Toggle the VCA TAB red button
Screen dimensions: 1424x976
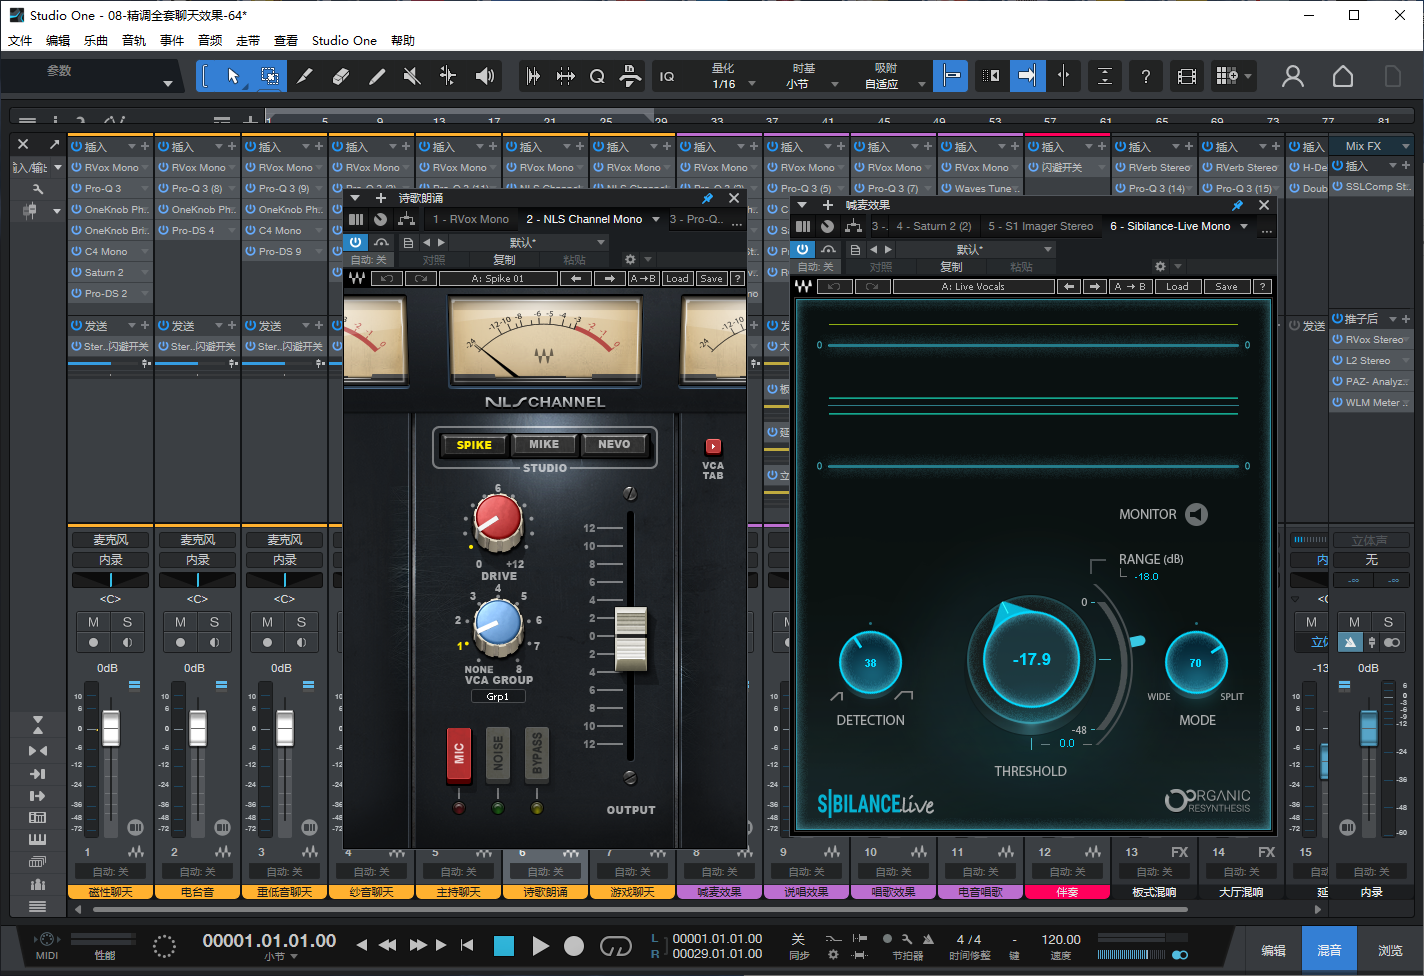pyautogui.click(x=713, y=446)
